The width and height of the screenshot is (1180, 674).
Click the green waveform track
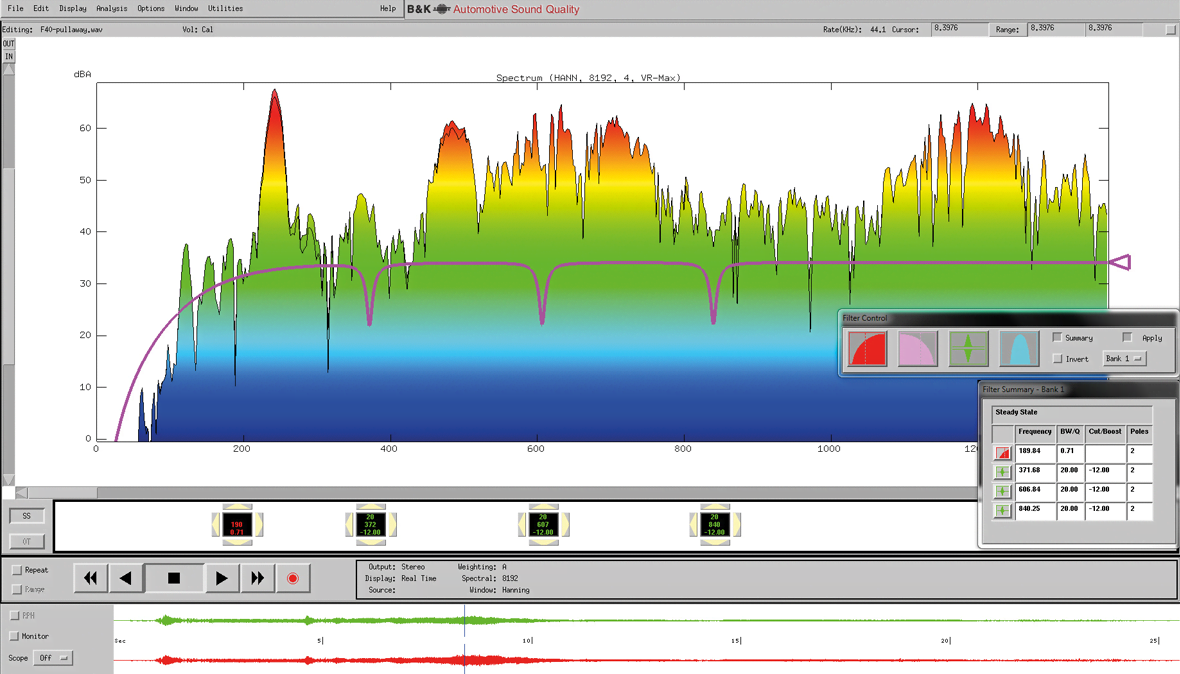click(x=646, y=621)
